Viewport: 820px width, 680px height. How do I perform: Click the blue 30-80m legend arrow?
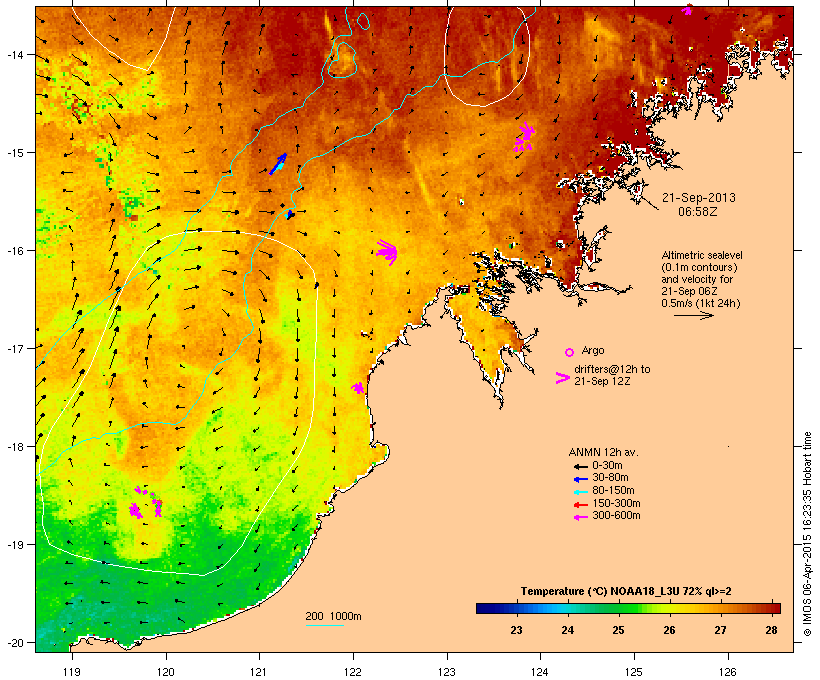580,479
